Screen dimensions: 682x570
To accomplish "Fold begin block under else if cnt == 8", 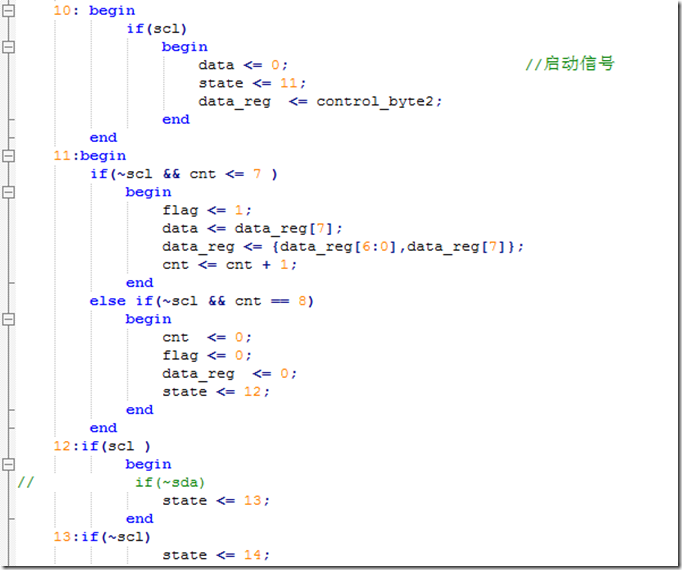I will pos(8,319).
